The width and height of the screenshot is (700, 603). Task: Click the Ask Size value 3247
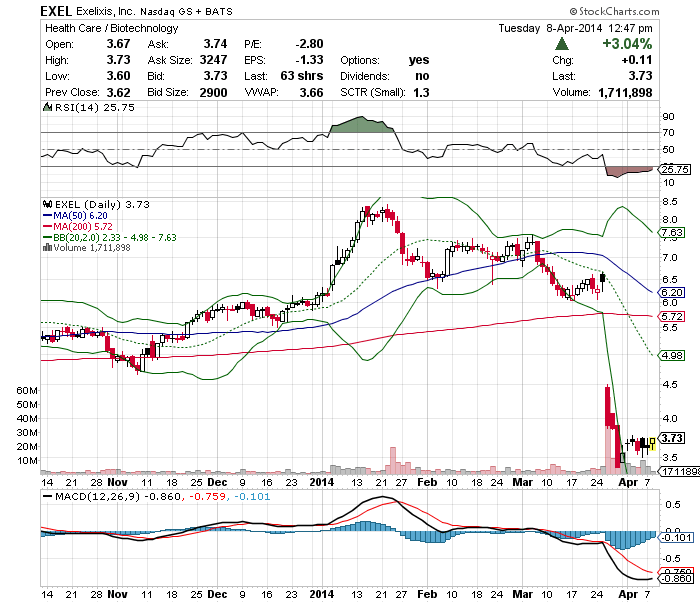(213, 60)
